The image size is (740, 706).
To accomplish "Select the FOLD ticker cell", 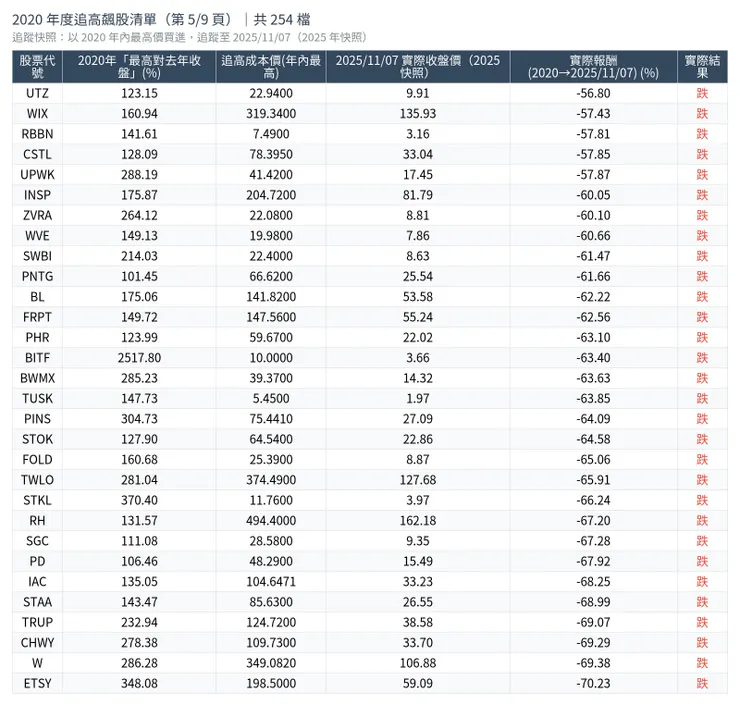I will point(37,459).
